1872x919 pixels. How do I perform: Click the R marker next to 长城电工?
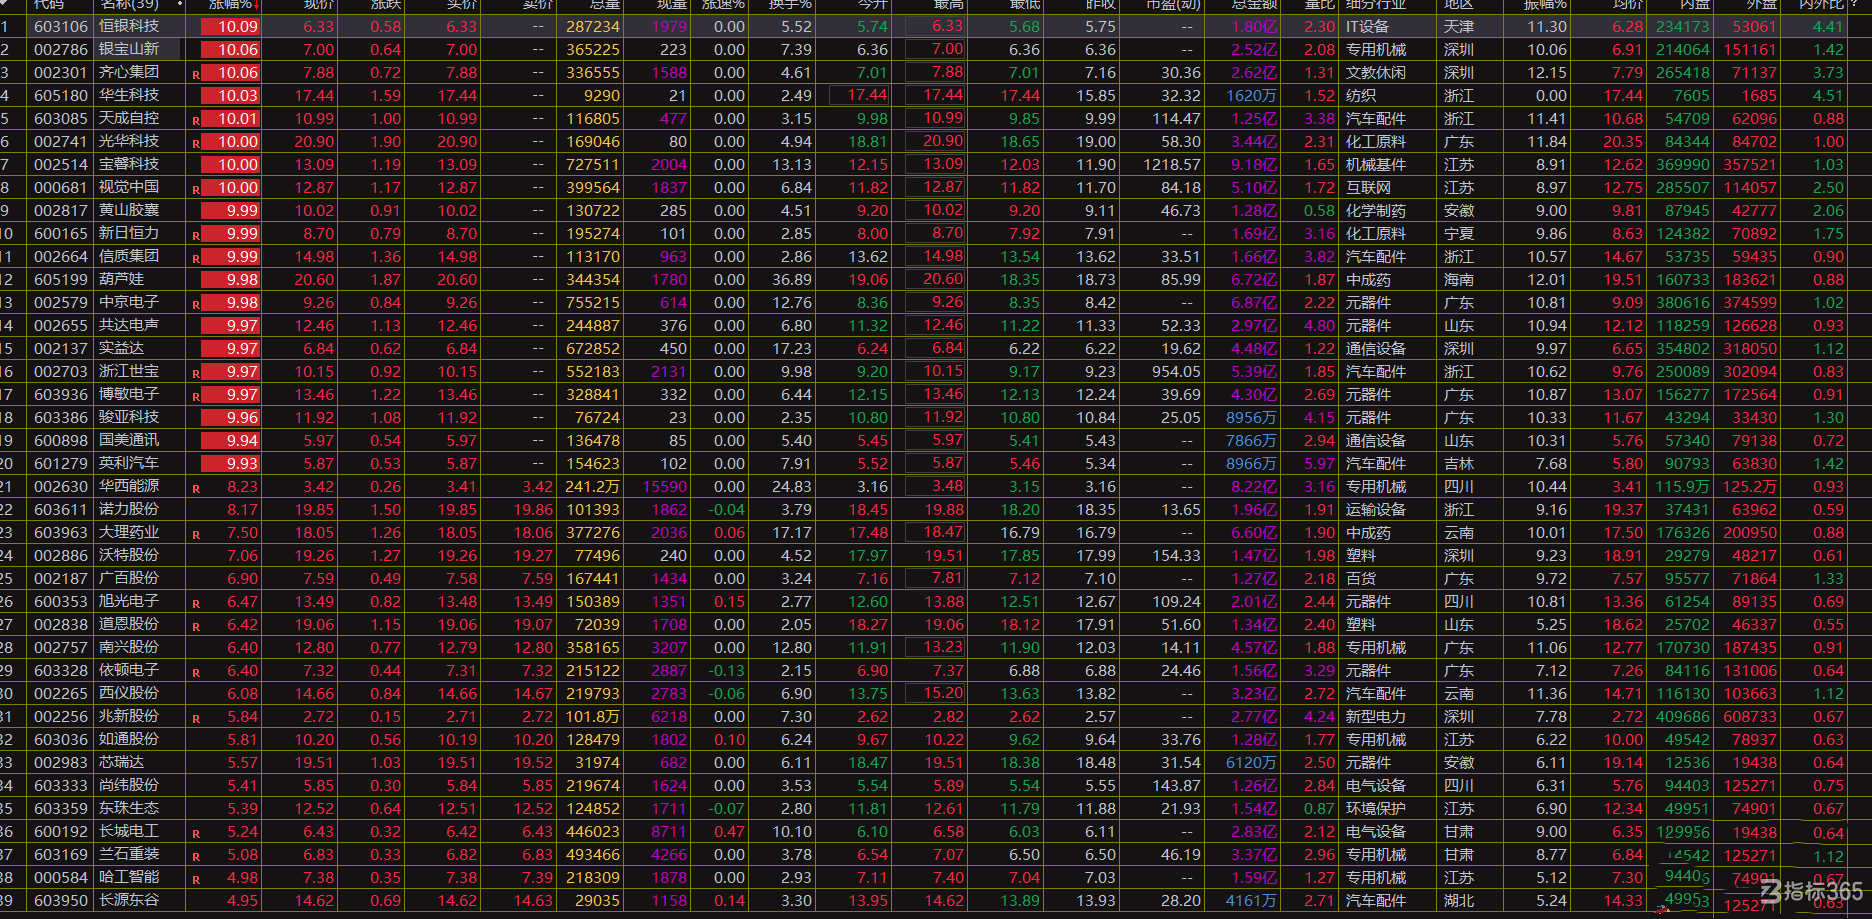[x=196, y=833]
